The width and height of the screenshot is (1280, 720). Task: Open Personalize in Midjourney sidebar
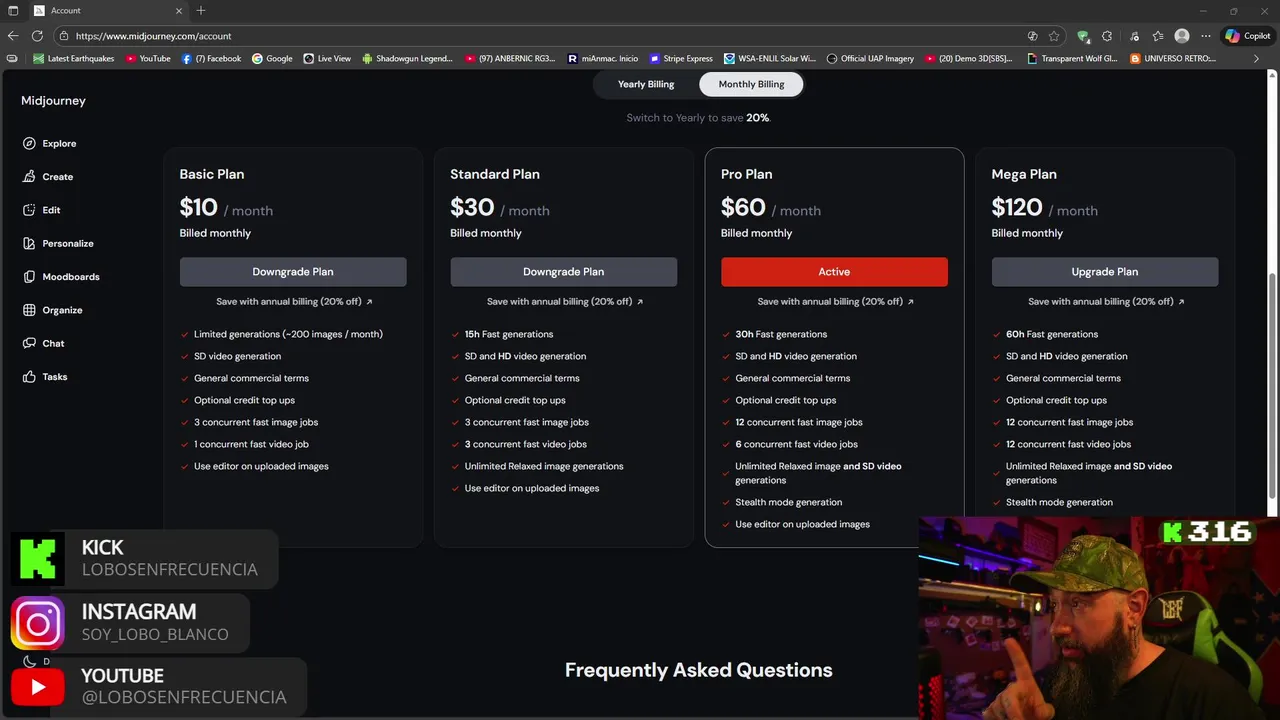point(58,243)
